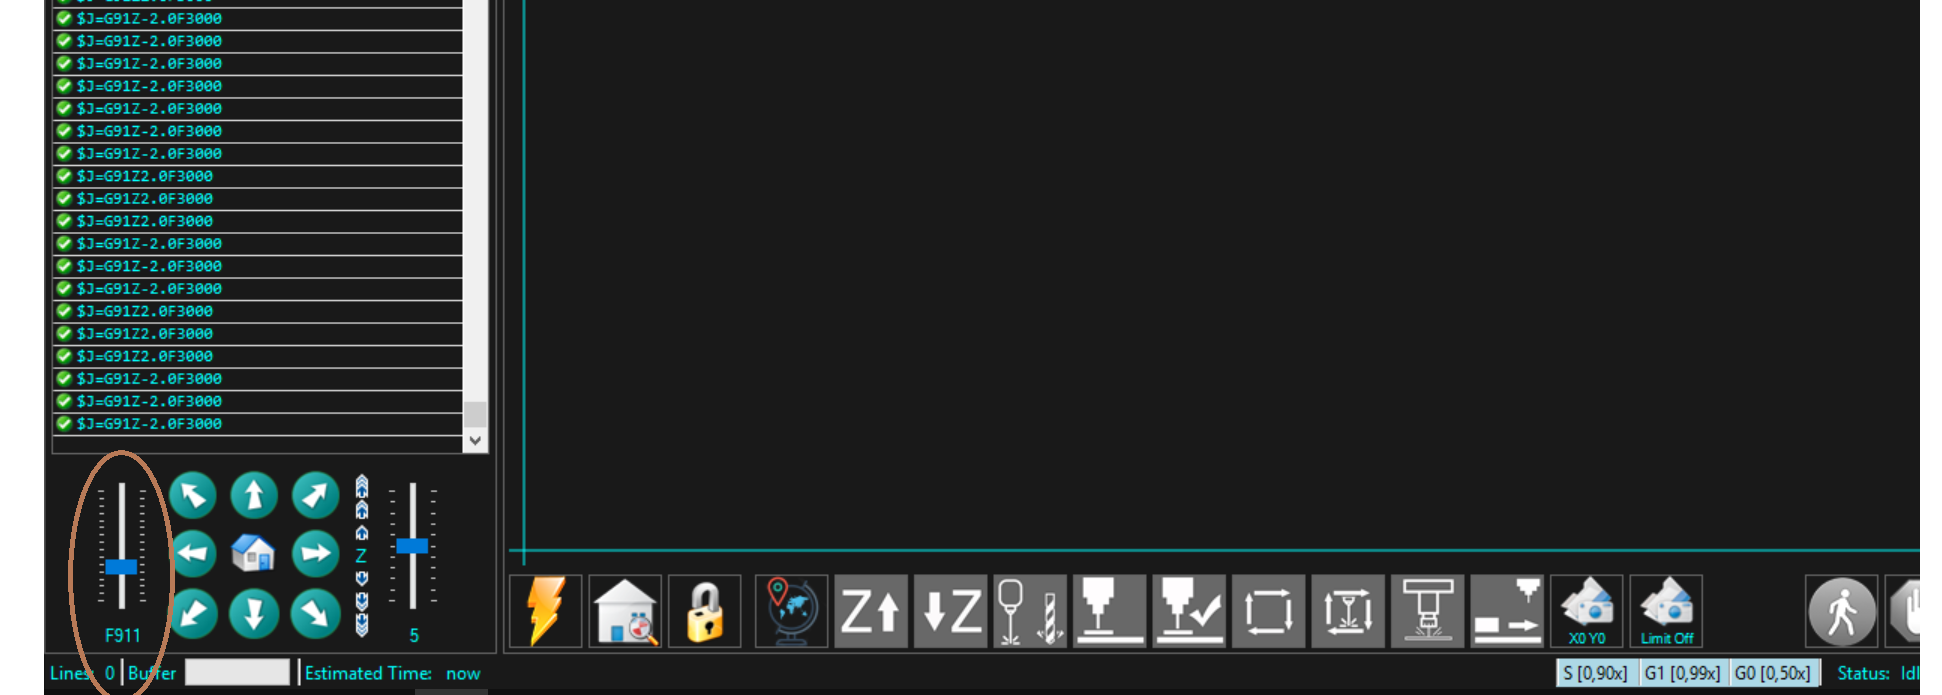The height and width of the screenshot is (695, 1942).
Task: Click the S [0,90x] override indicator
Action: point(1596,673)
